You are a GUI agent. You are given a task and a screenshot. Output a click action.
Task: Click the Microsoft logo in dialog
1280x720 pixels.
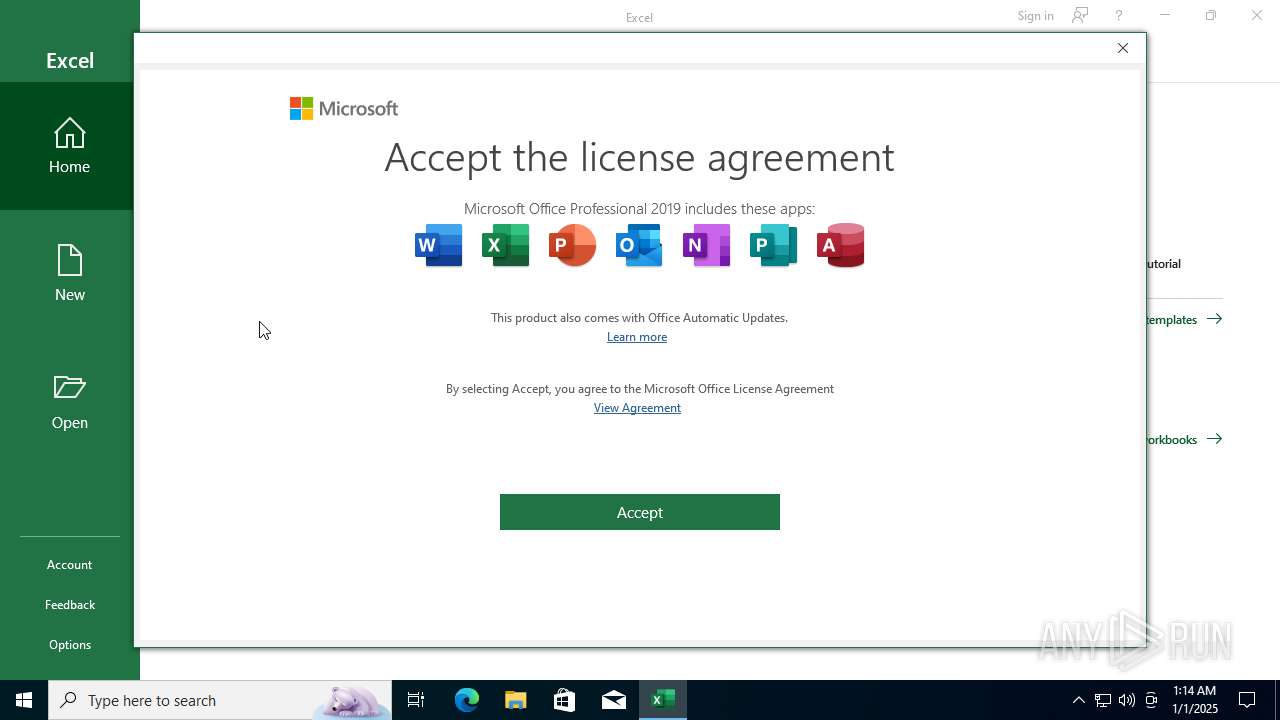(x=344, y=108)
